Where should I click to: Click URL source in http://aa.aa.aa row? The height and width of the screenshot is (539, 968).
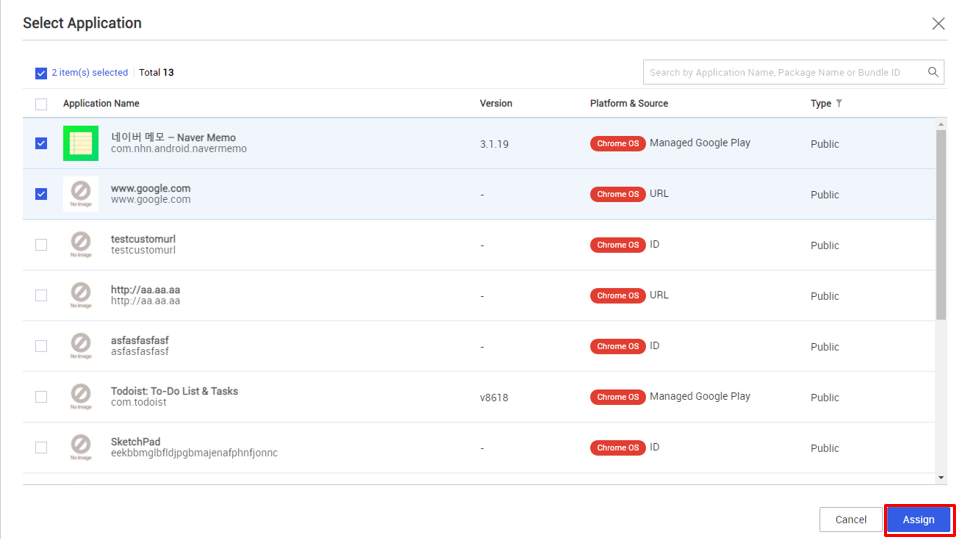pos(659,295)
